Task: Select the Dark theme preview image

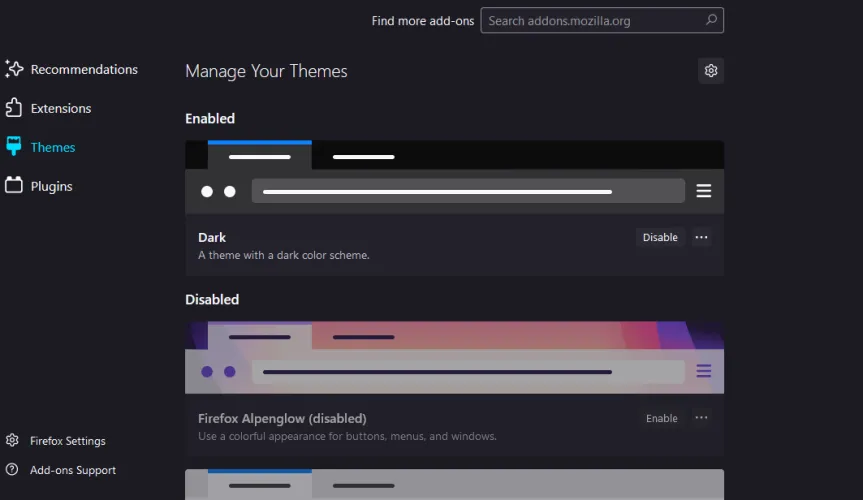Action: (x=454, y=177)
